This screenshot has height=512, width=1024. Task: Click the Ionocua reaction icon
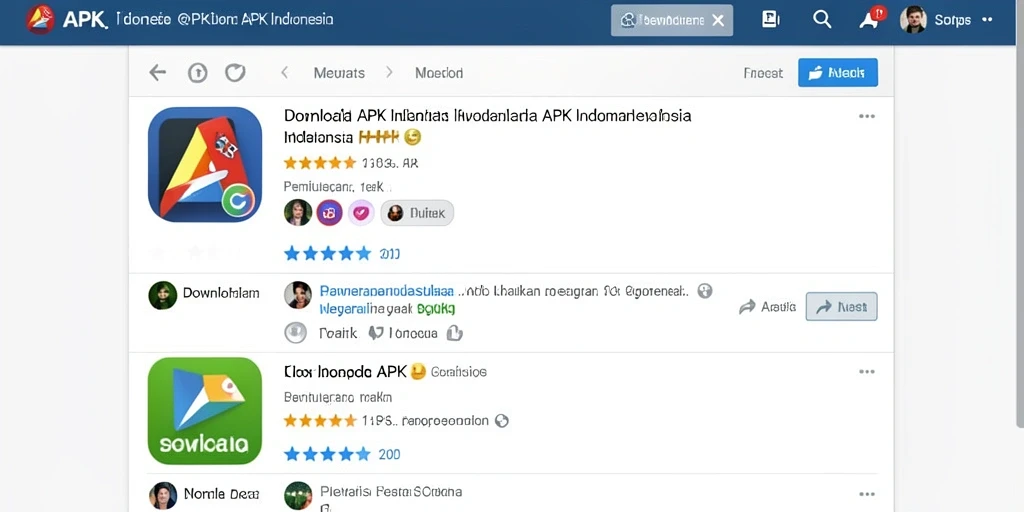coord(376,334)
